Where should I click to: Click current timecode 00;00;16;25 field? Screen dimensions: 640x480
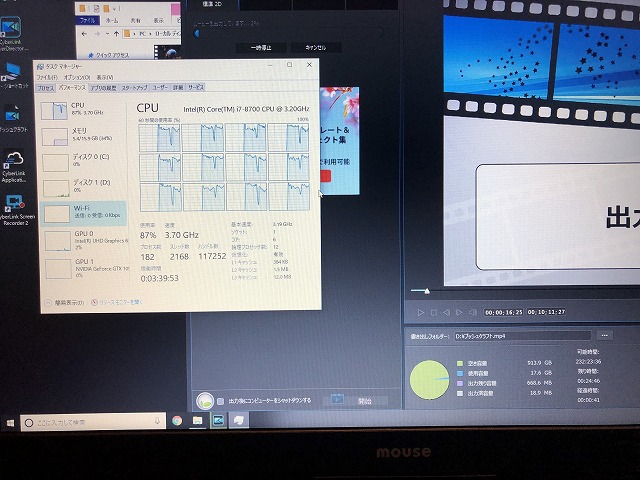tap(504, 312)
